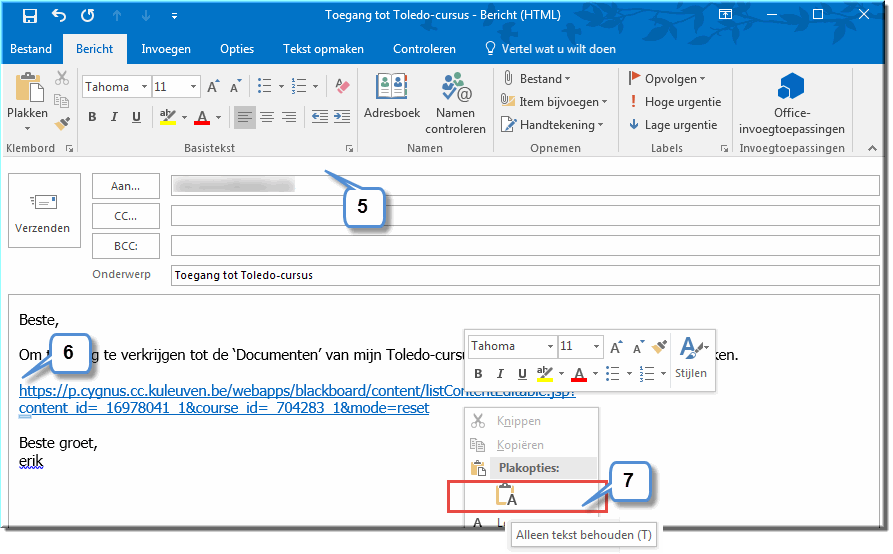
Task: Click the BCC: button
Action: [126, 246]
